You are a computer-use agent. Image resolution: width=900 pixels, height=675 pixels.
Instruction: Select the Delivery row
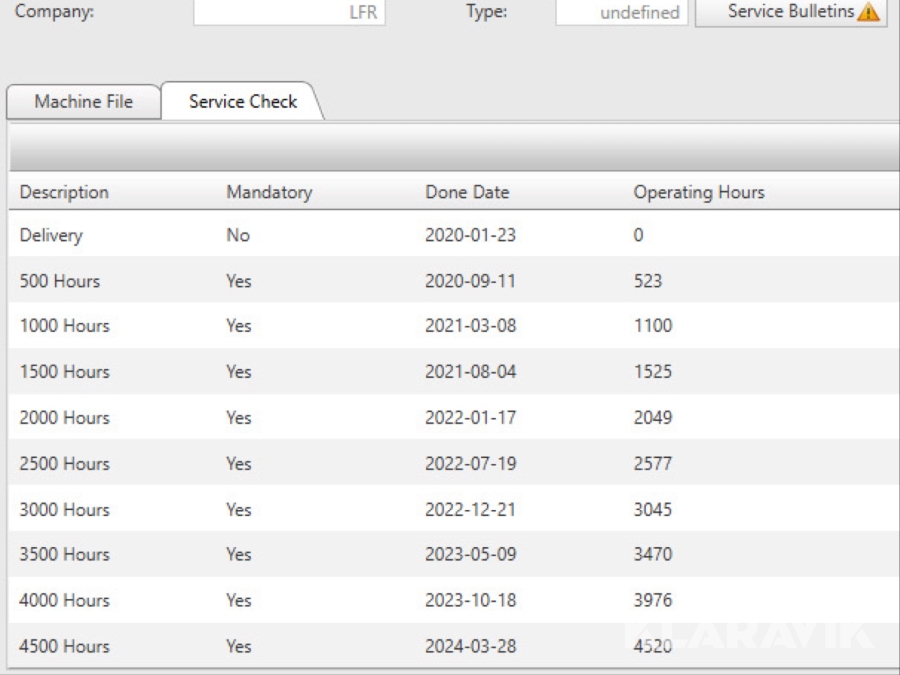coord(454,234)
